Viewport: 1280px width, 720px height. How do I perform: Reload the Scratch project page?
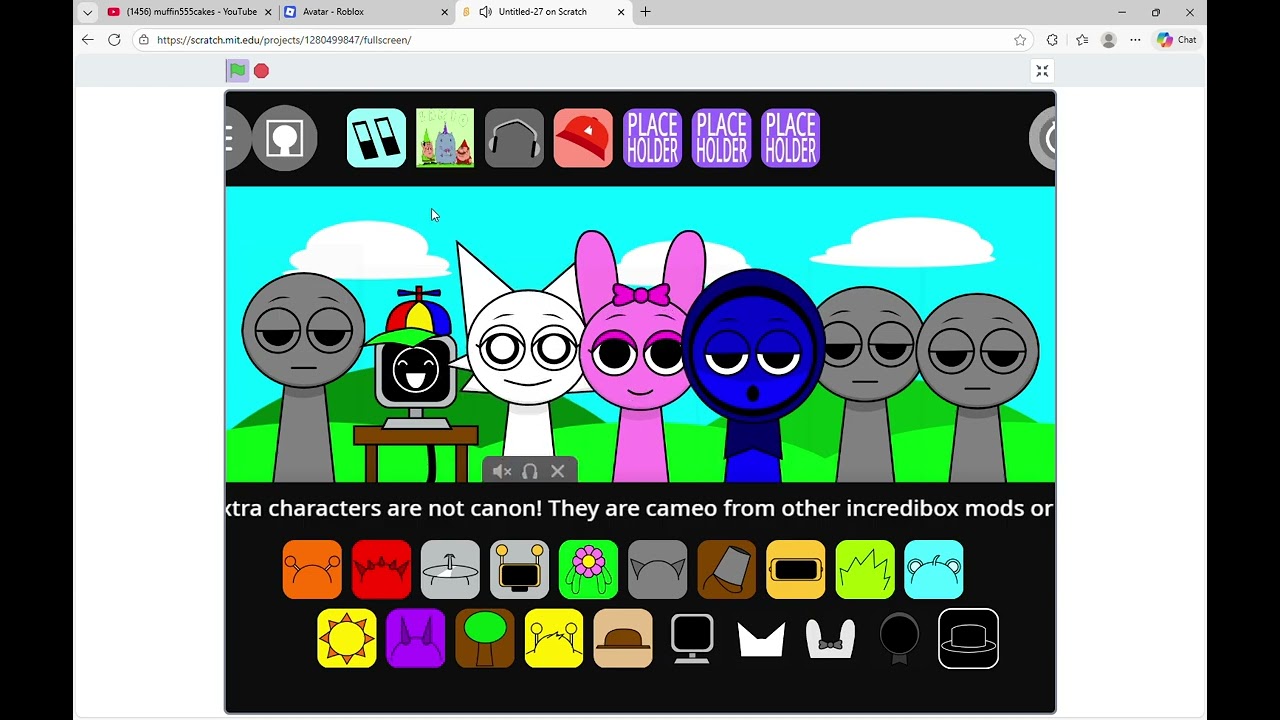pos(114,40)
